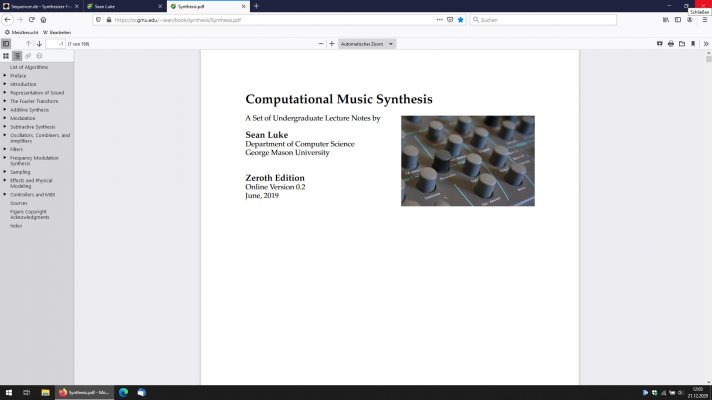The height and width of the screenshot is (400, 712).
Task: Print the PDF document
Action: pos(671,44)
